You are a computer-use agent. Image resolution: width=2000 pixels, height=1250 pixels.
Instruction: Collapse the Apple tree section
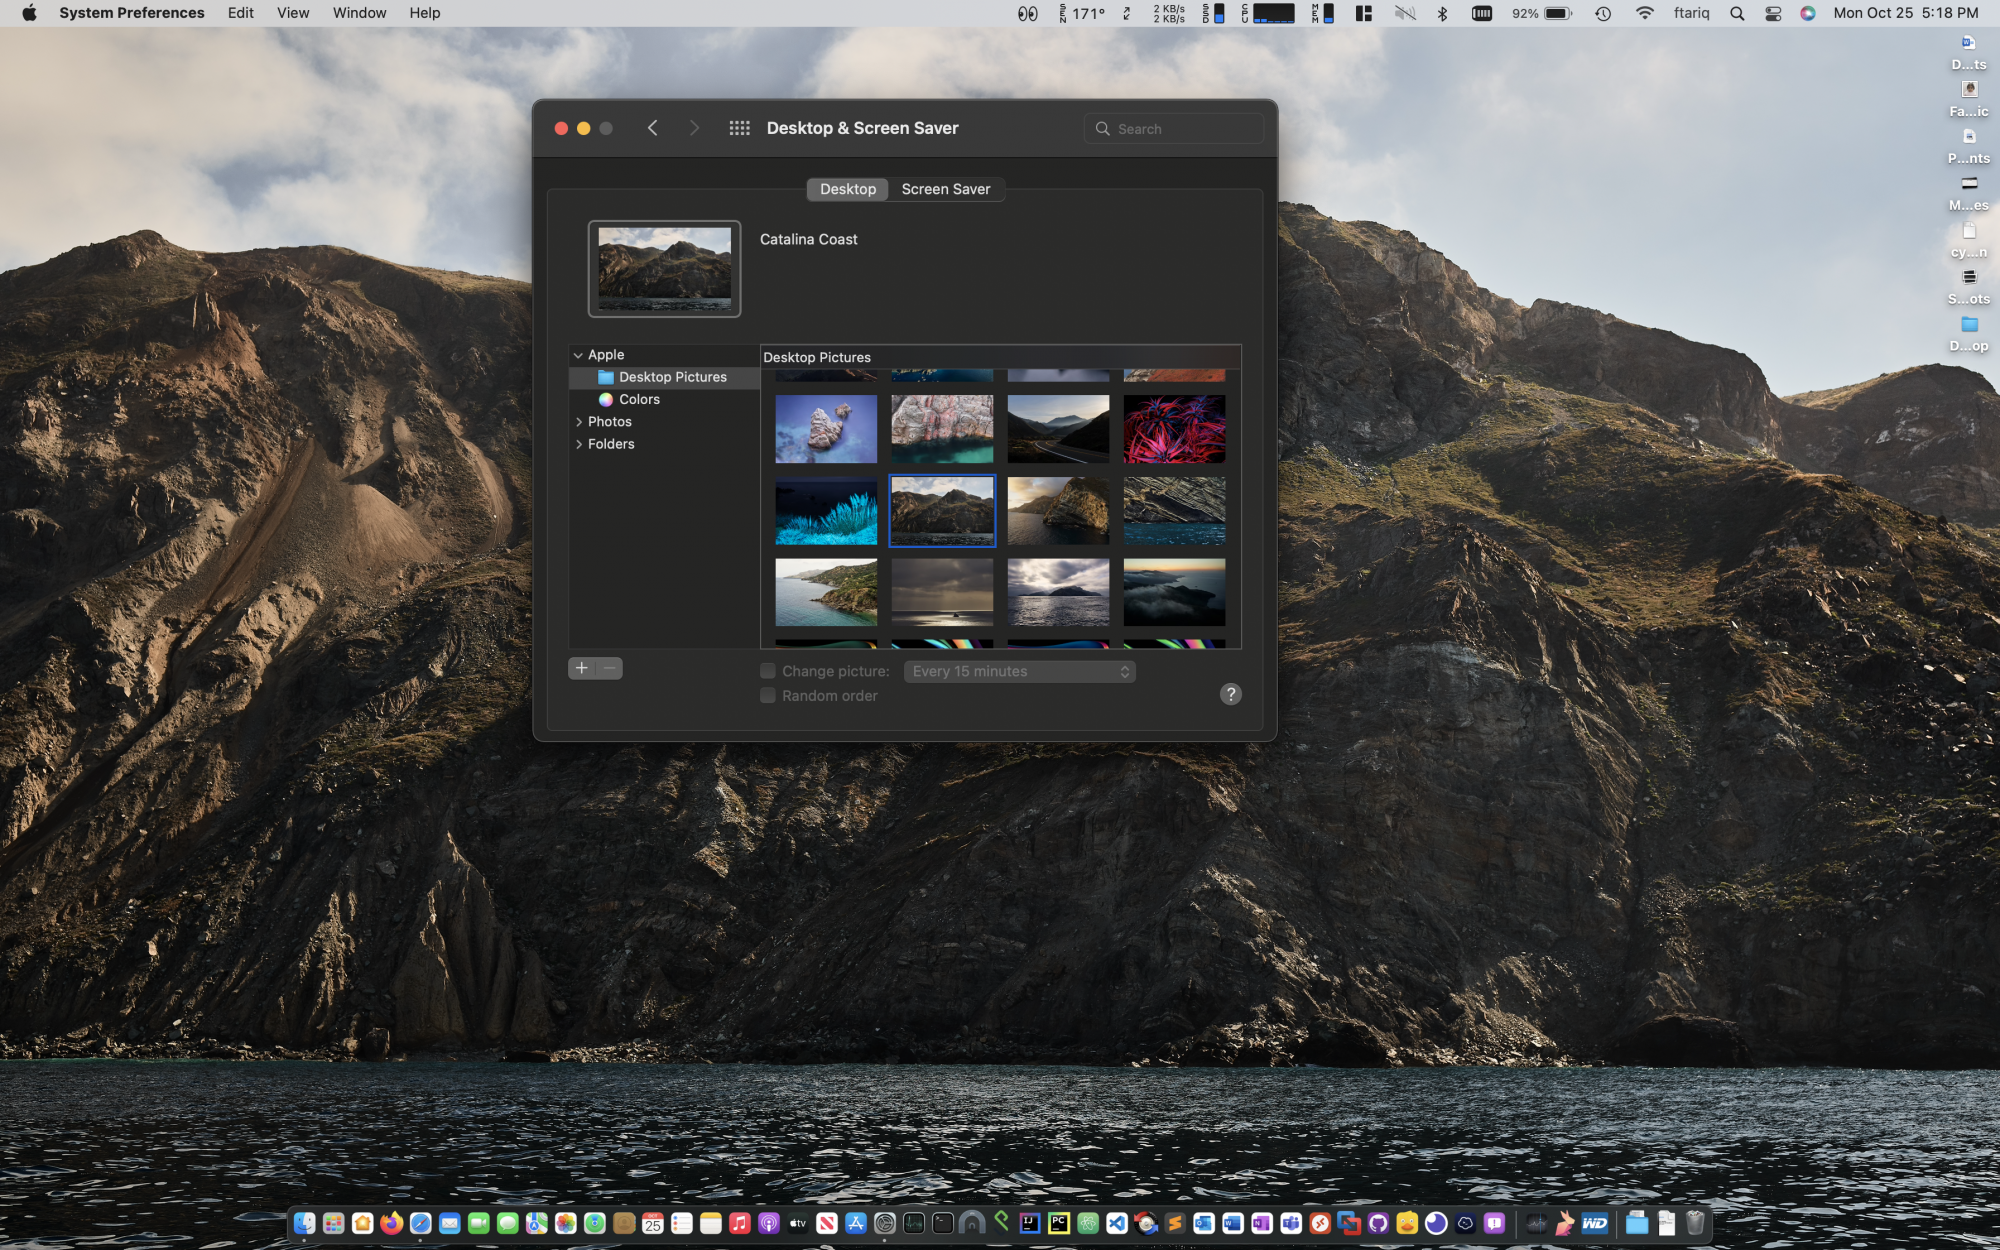(578, 355)
